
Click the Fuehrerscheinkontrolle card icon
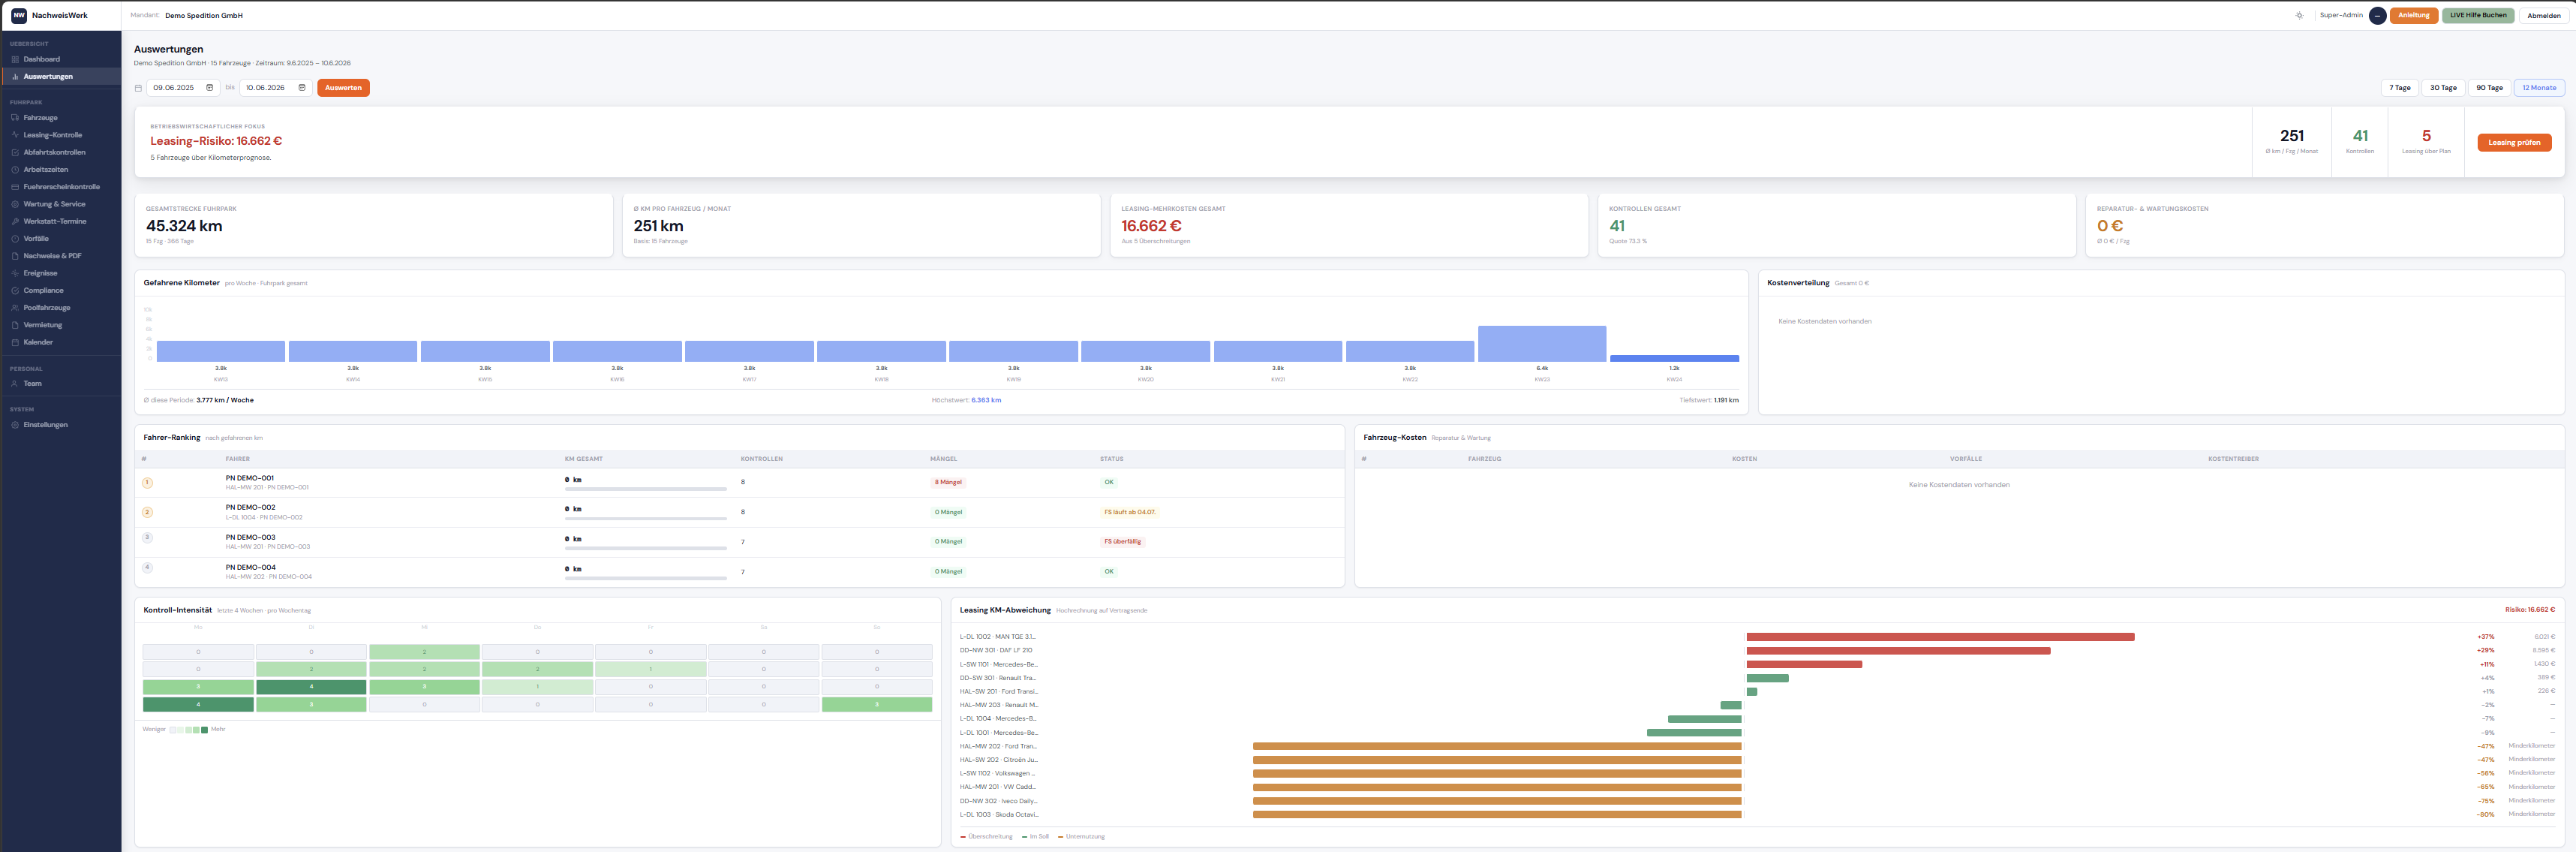click(15, 187)
